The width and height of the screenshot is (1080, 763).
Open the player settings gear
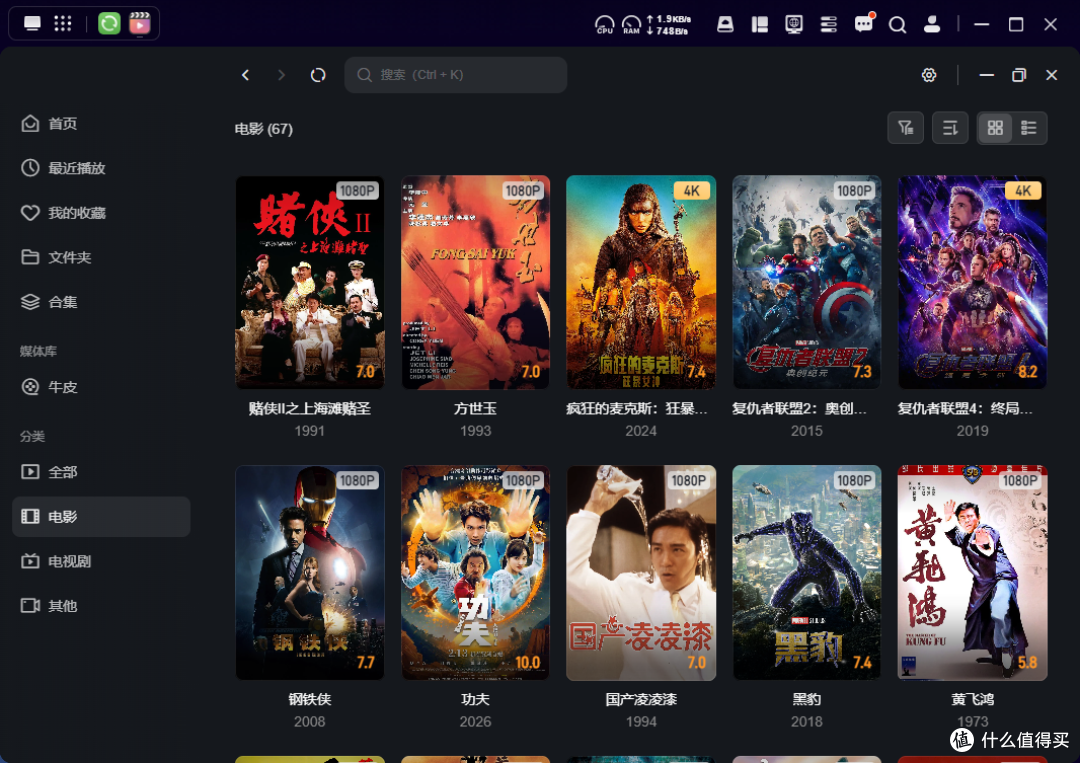point(928,75)
